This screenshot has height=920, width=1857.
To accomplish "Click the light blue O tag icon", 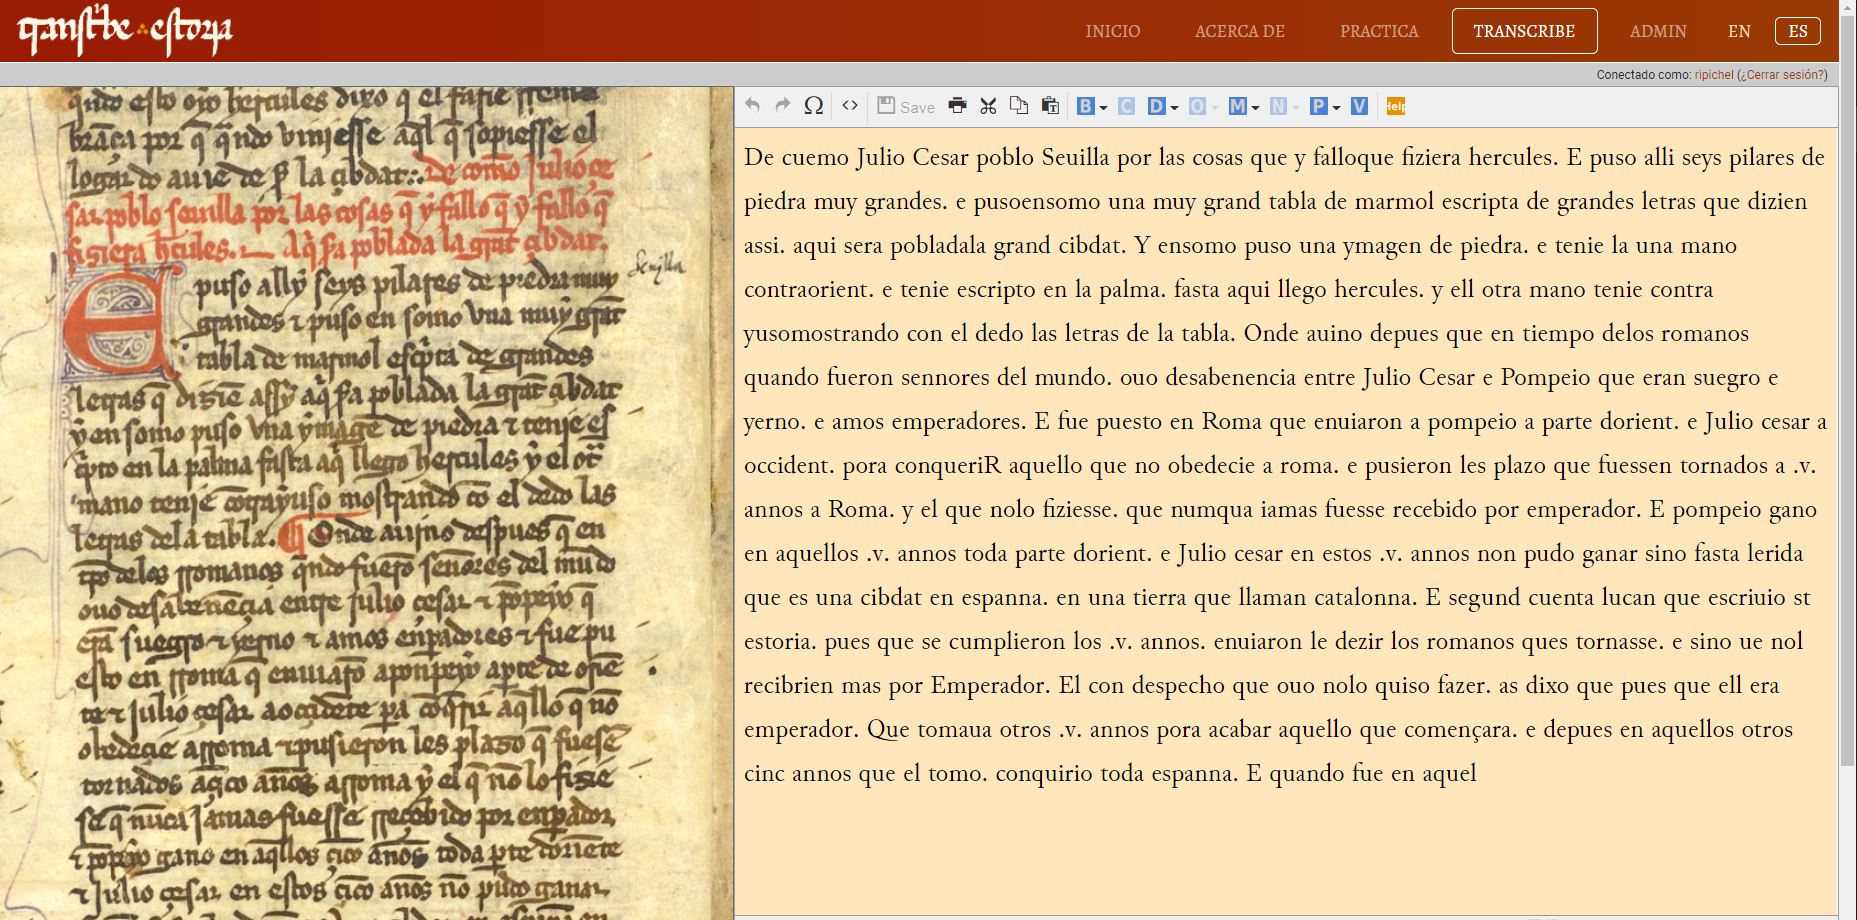I will tap(1197, 106).
